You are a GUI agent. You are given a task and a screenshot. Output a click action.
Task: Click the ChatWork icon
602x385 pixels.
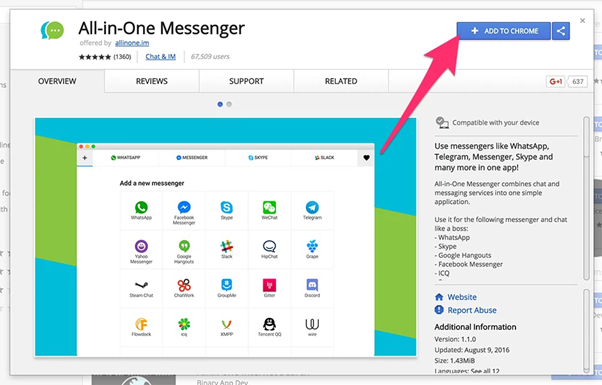pos(184,285)
